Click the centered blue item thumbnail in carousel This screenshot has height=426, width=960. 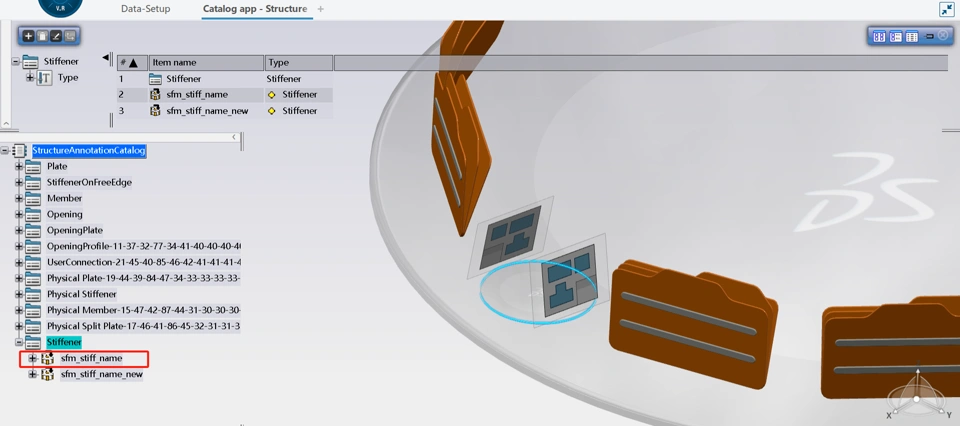(569, 281)
